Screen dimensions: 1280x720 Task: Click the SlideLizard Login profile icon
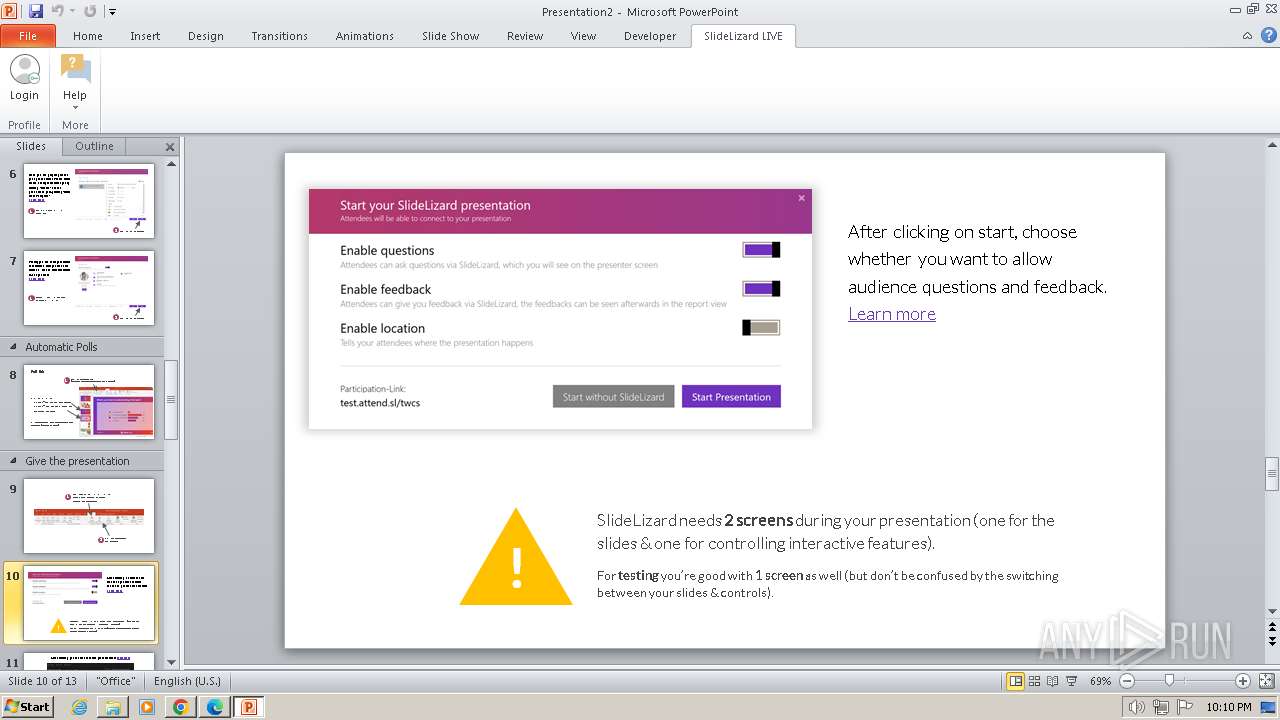pyautogui.click(x=24, y=79)
